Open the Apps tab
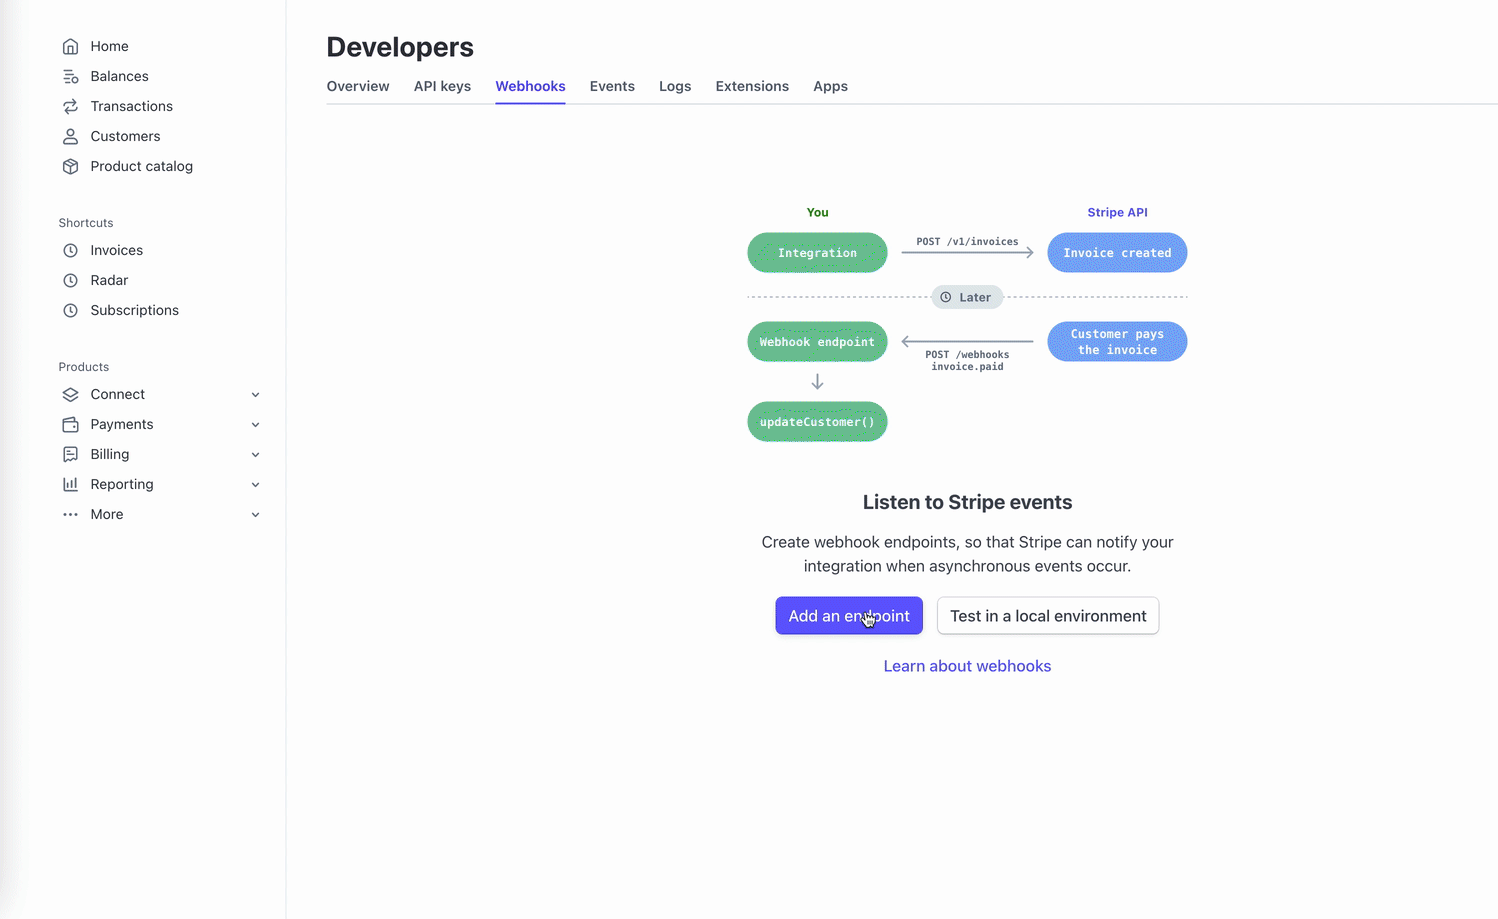 830,86
